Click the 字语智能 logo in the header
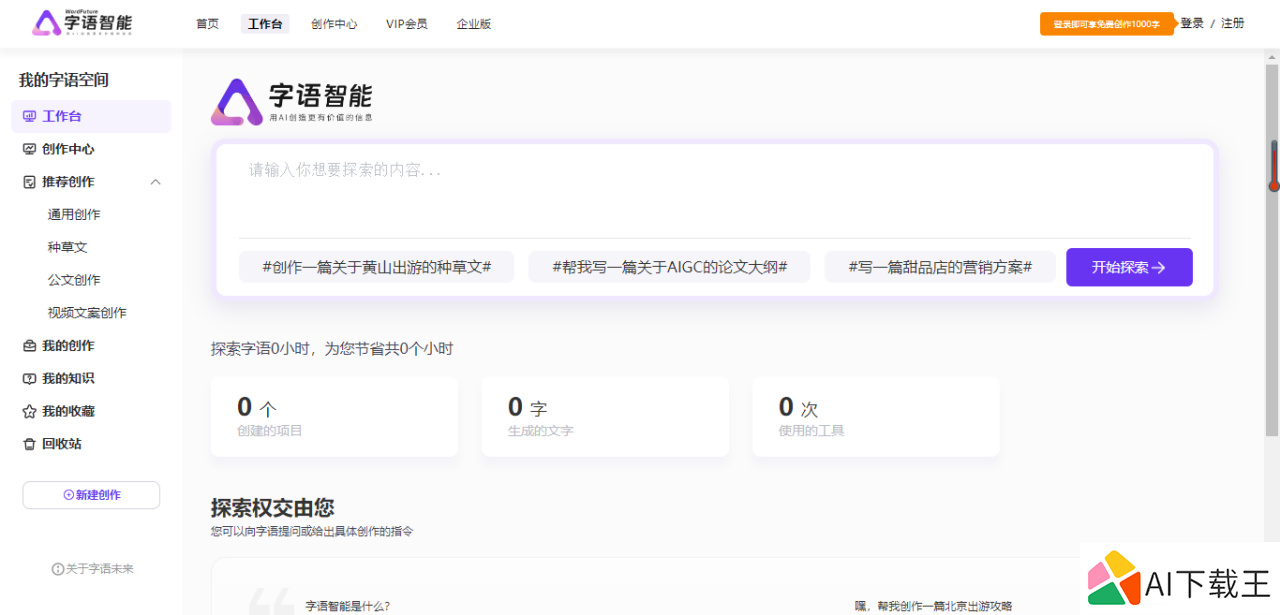Viewport: 1280px width, 615px height. click(x=82, y=22)
